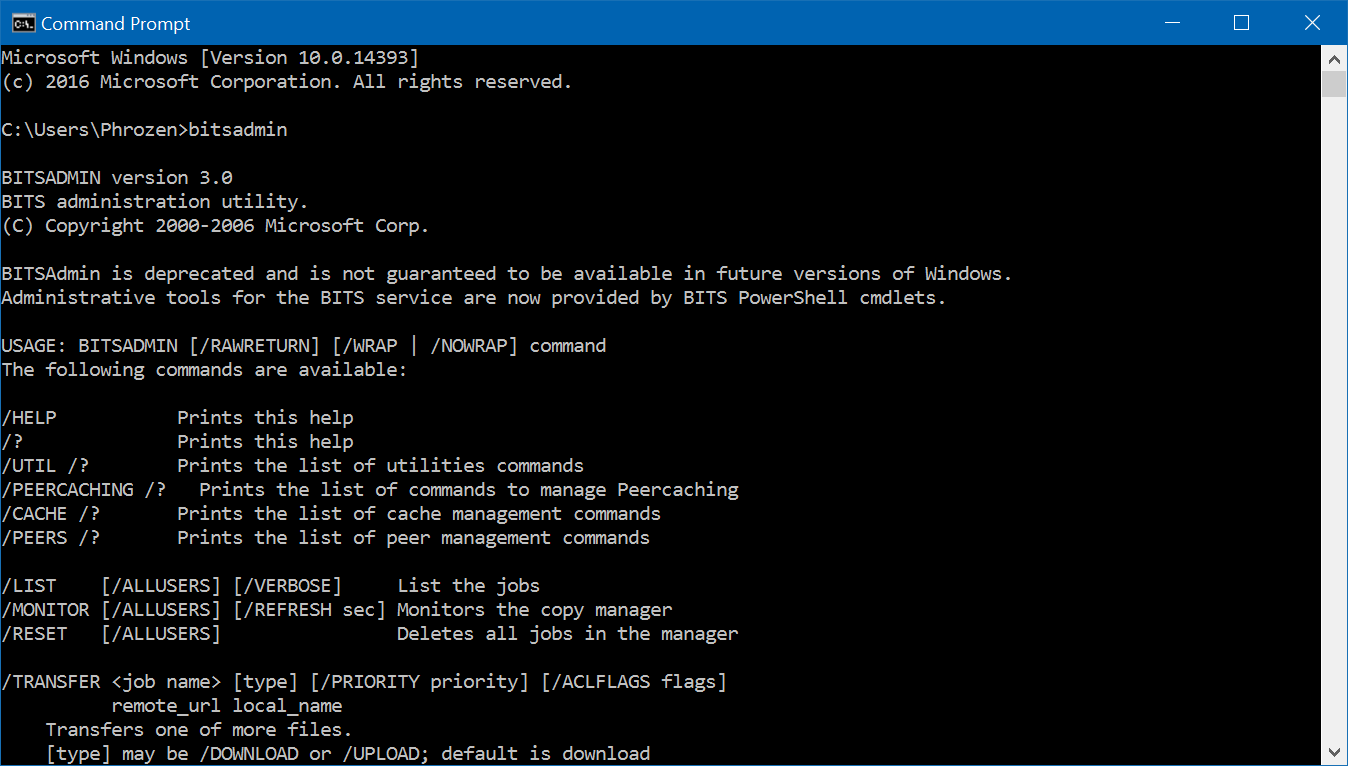The image size is (1348, 766).
Task: Click the /PEERS /? command entry
Action: tap(50, 538)
